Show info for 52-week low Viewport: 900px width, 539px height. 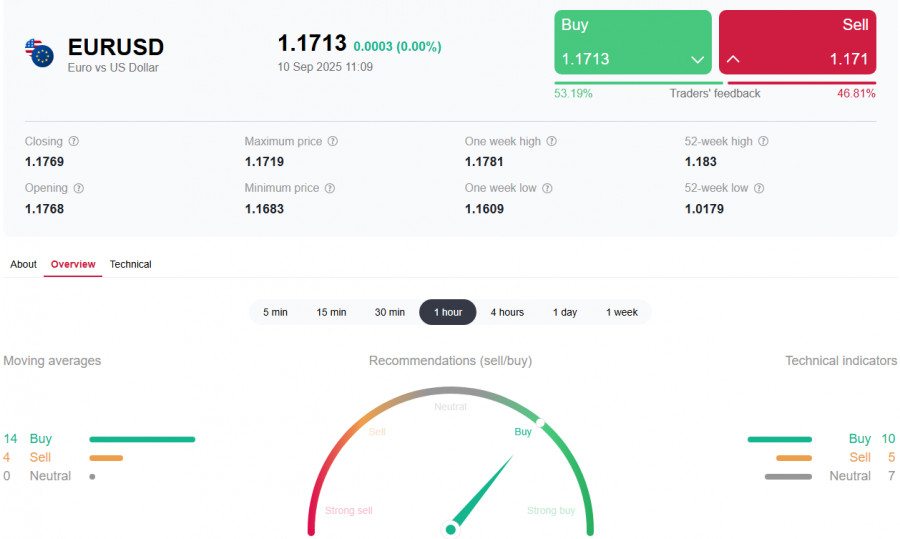point(759,188)
